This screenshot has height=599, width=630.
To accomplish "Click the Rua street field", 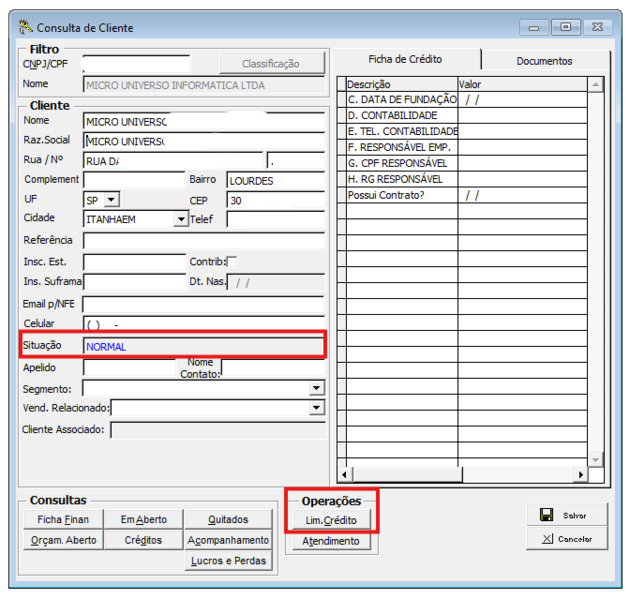I will (x=173, y=161).
